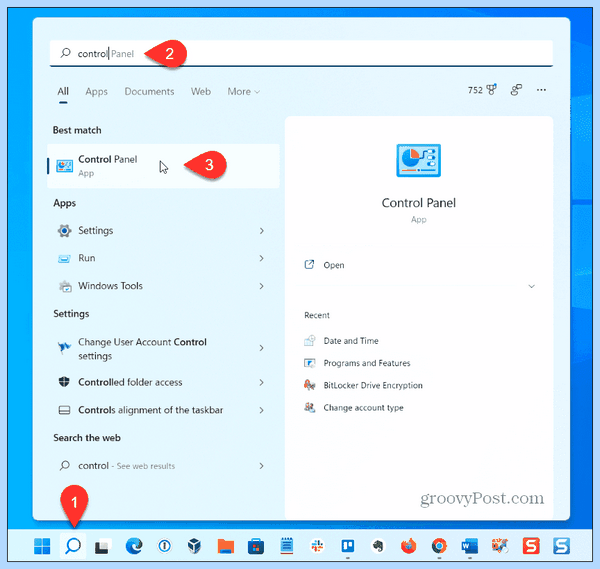Click the Control Panel title in the preview pane
The image size is (600, 569).
pyautogui.click(x=419, y=203)
